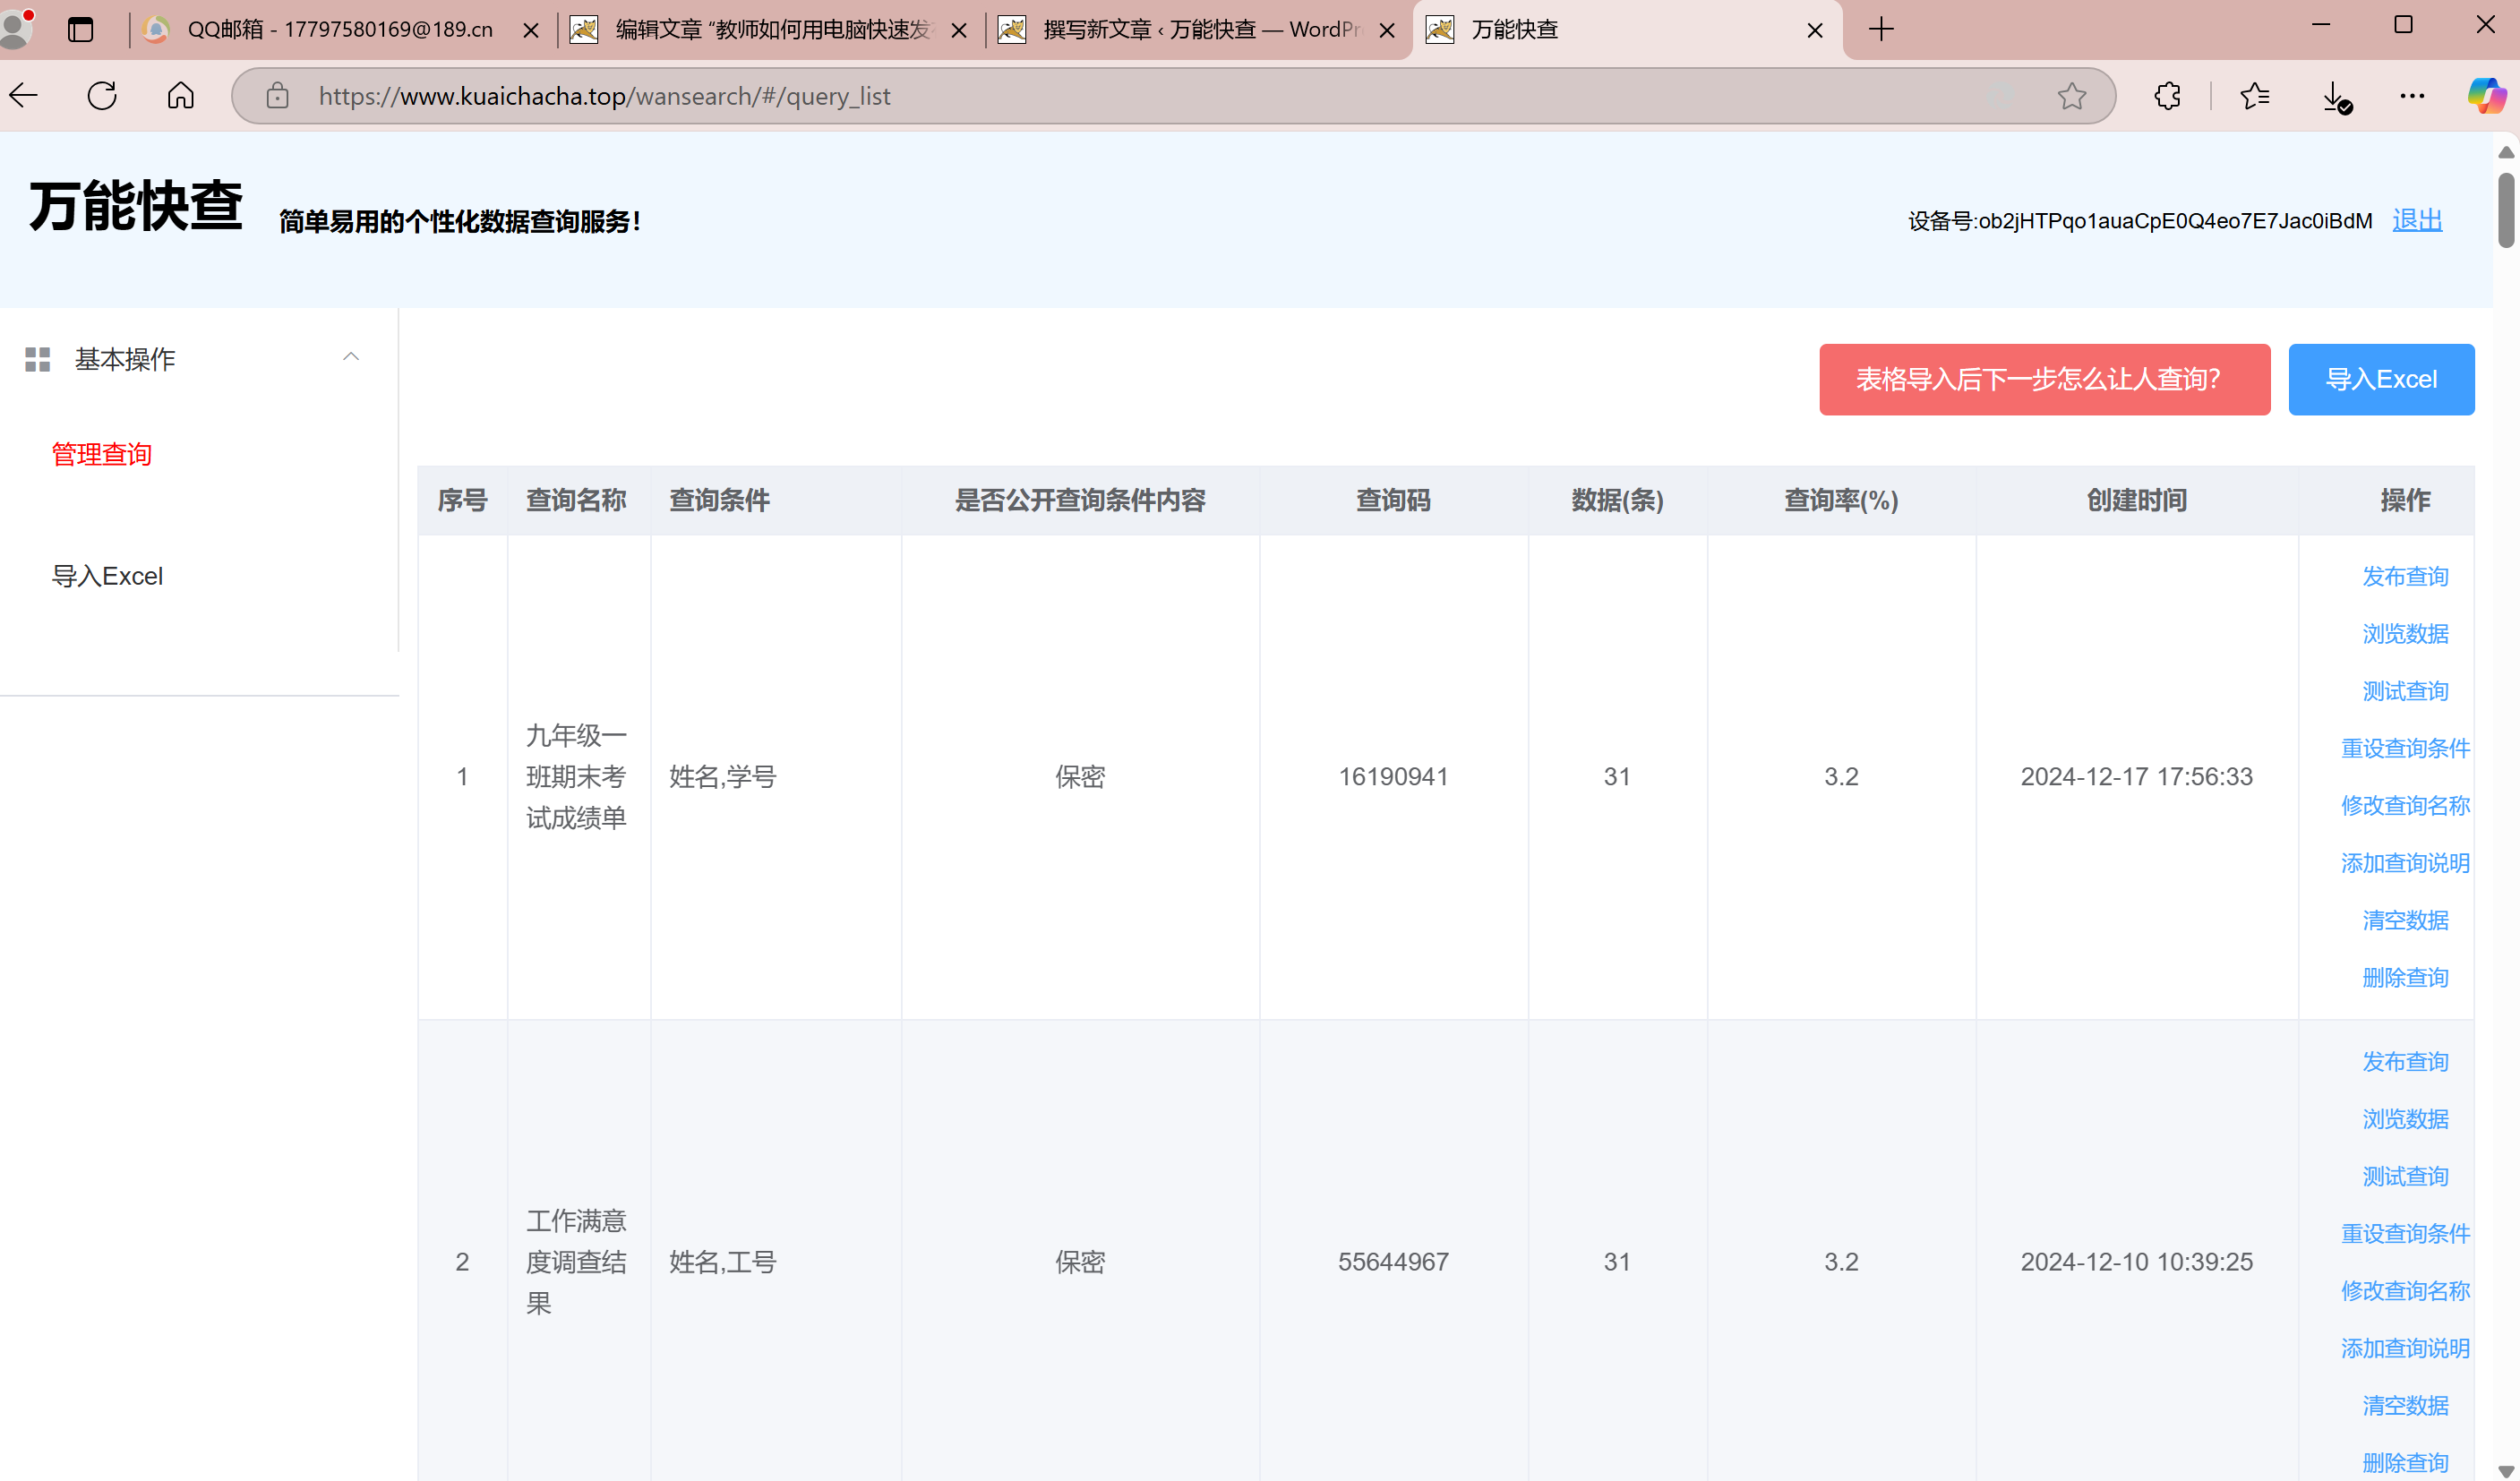Go back with the browser back arrow

coord(24,96)
